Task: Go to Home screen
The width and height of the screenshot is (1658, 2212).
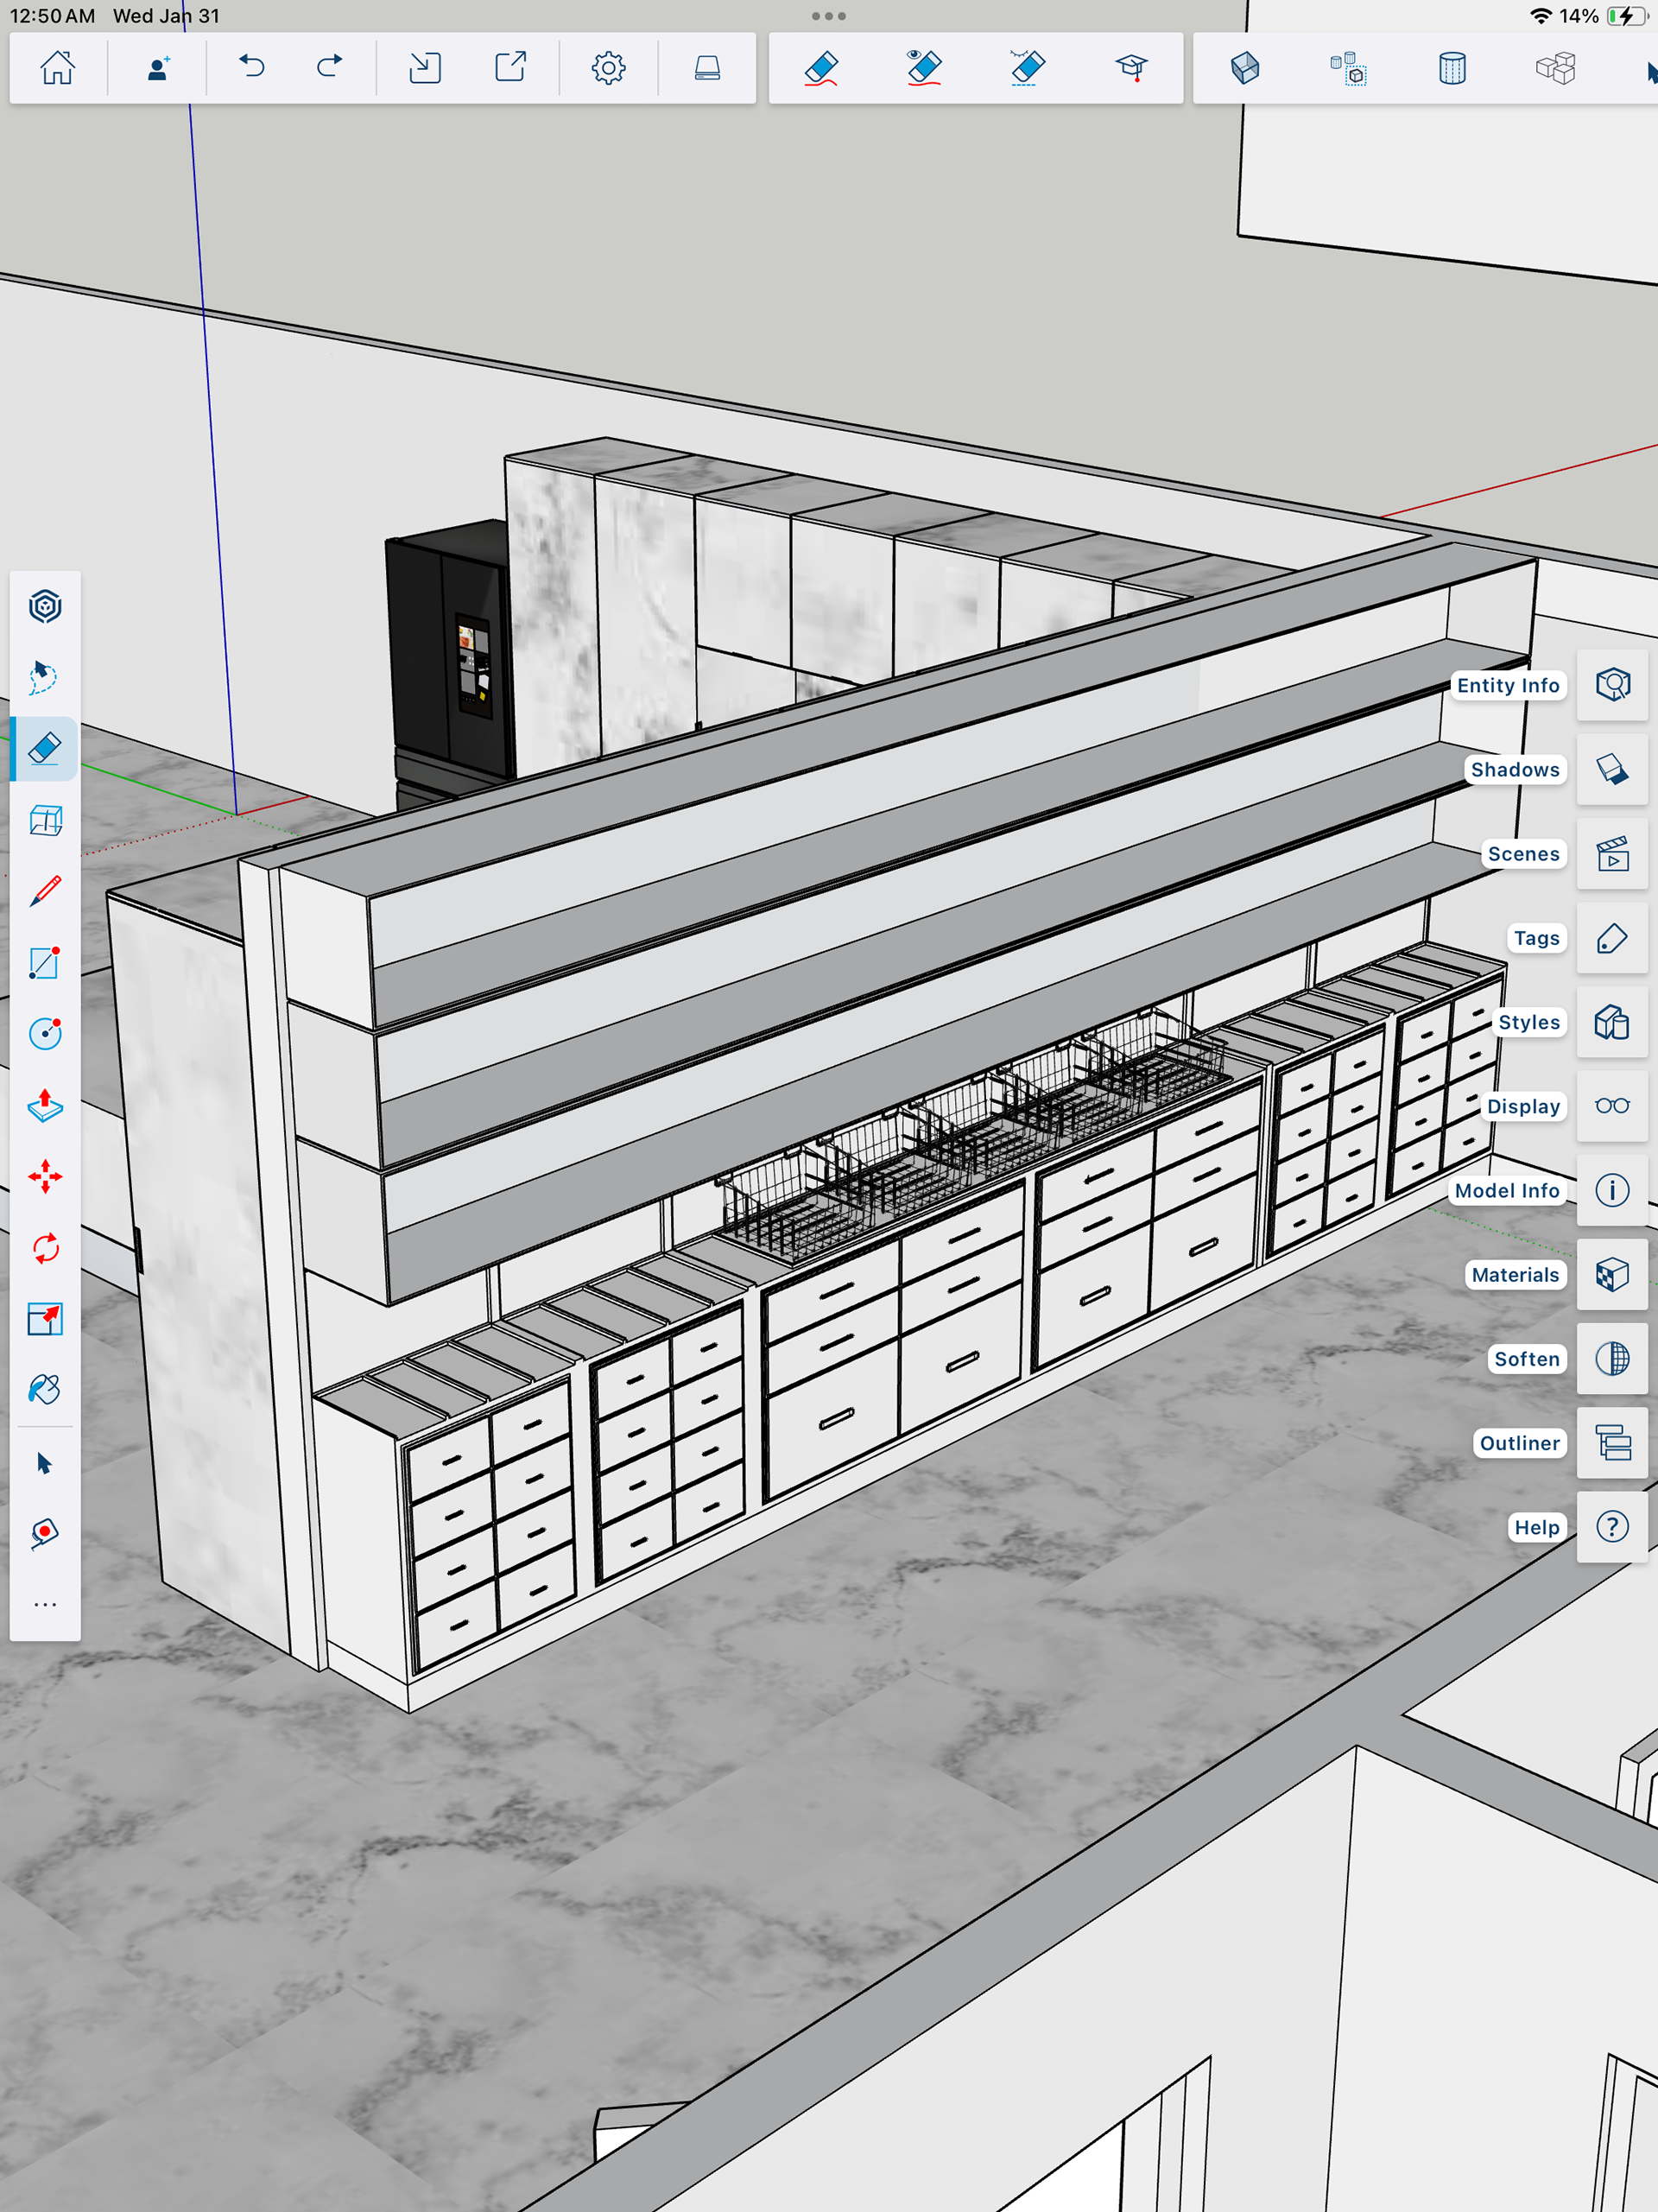Action: [x=57, y=68]
